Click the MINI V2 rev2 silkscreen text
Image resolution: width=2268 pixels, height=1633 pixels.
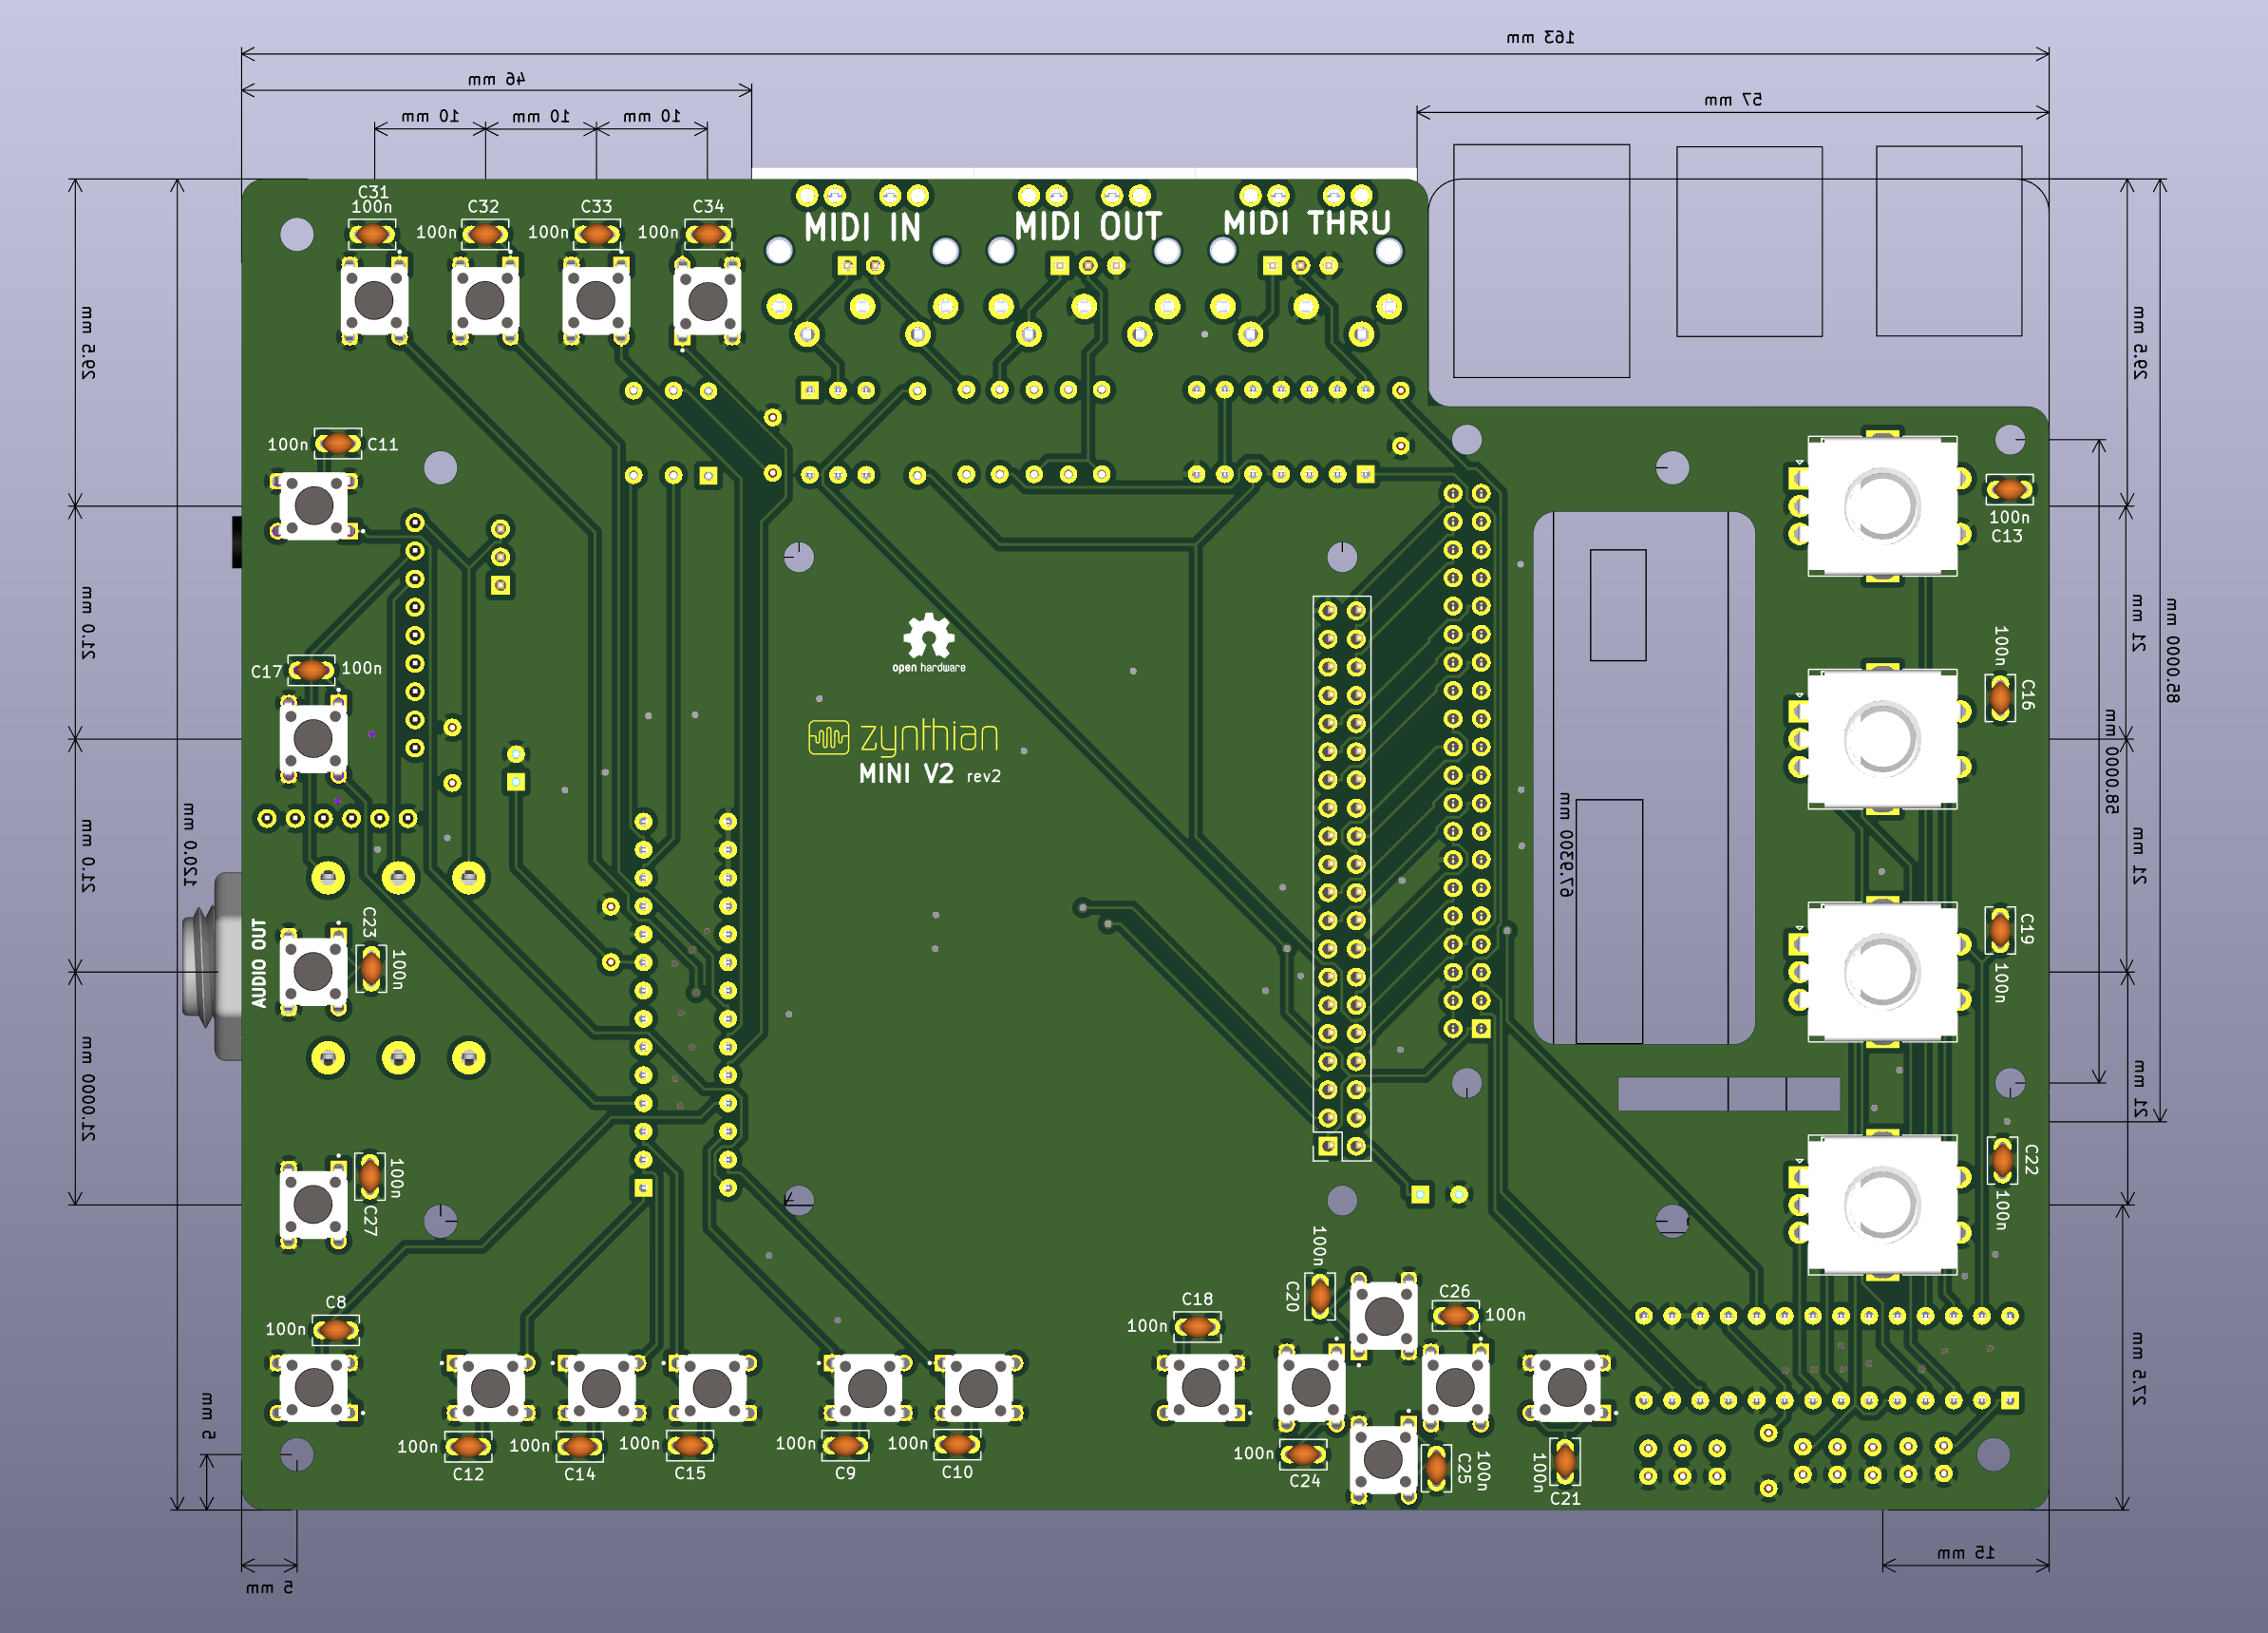(929, 774)
